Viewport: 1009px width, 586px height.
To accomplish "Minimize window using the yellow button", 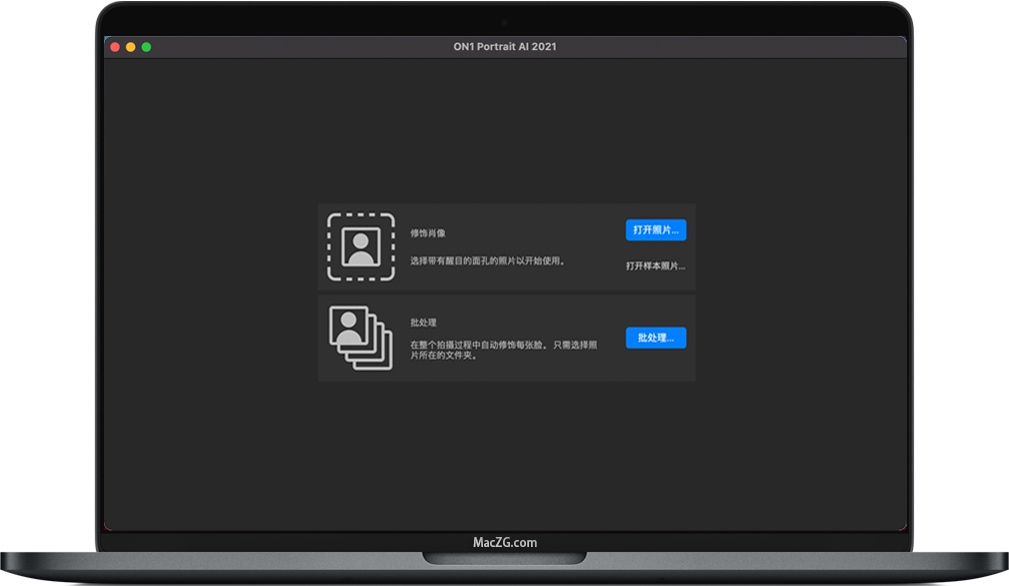I will click(131, 47).
